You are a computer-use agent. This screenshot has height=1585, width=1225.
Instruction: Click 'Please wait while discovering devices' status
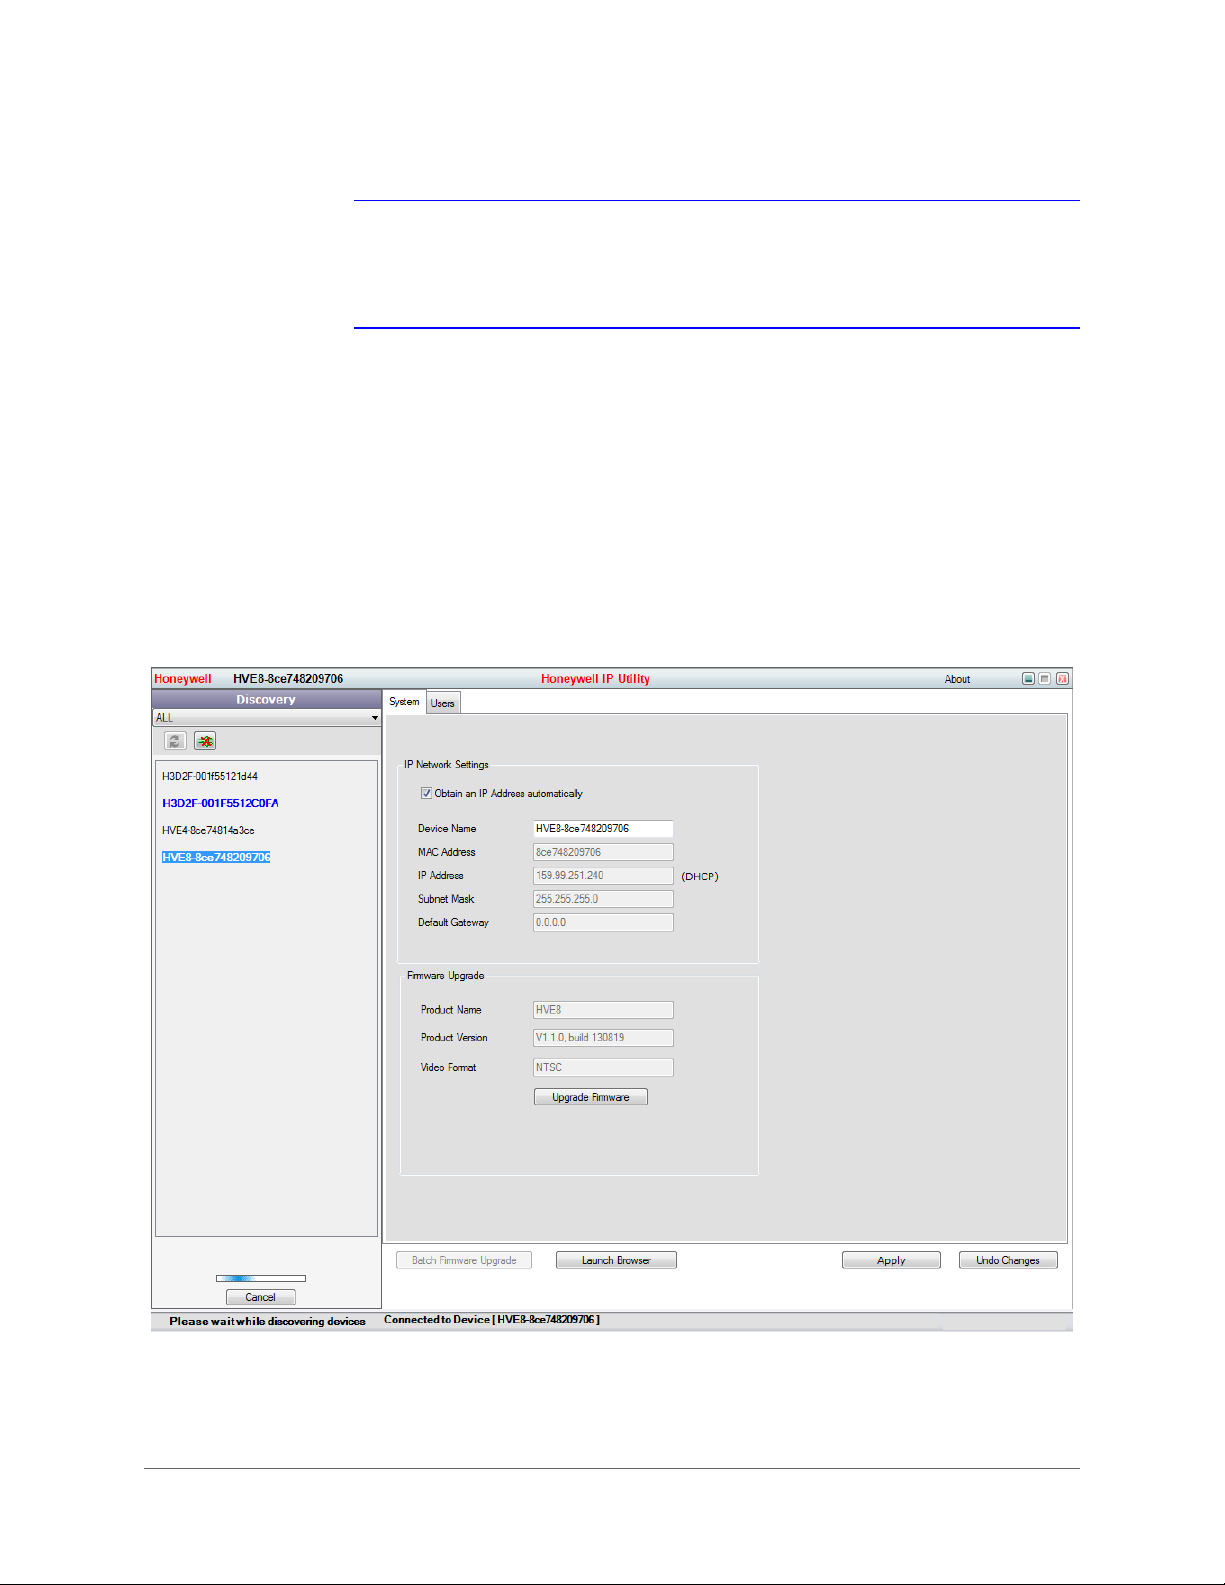(x=267, y=1321)
